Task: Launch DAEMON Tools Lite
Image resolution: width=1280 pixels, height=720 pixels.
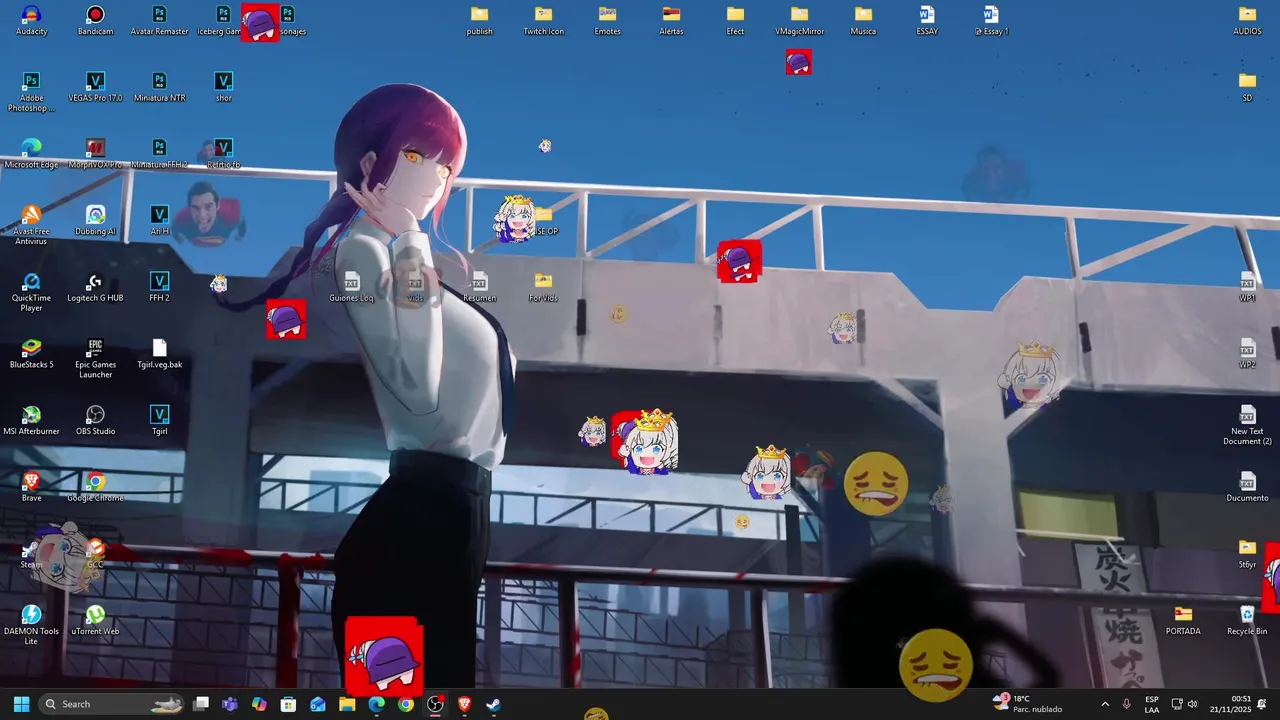Action: pos(31,625)
